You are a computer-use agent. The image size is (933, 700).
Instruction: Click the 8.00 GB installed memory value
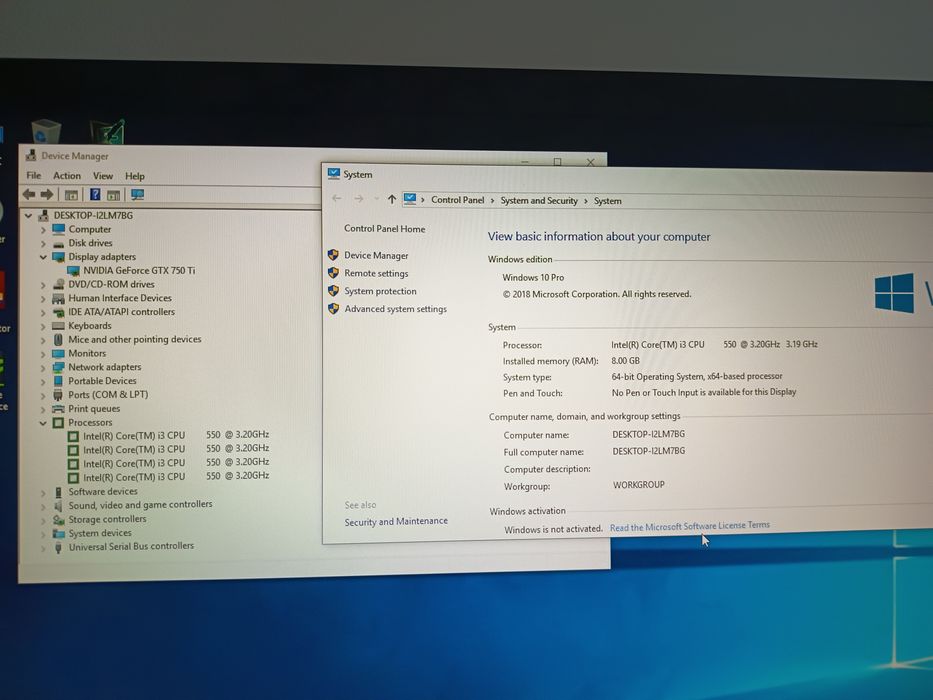(x=625, y=361)
